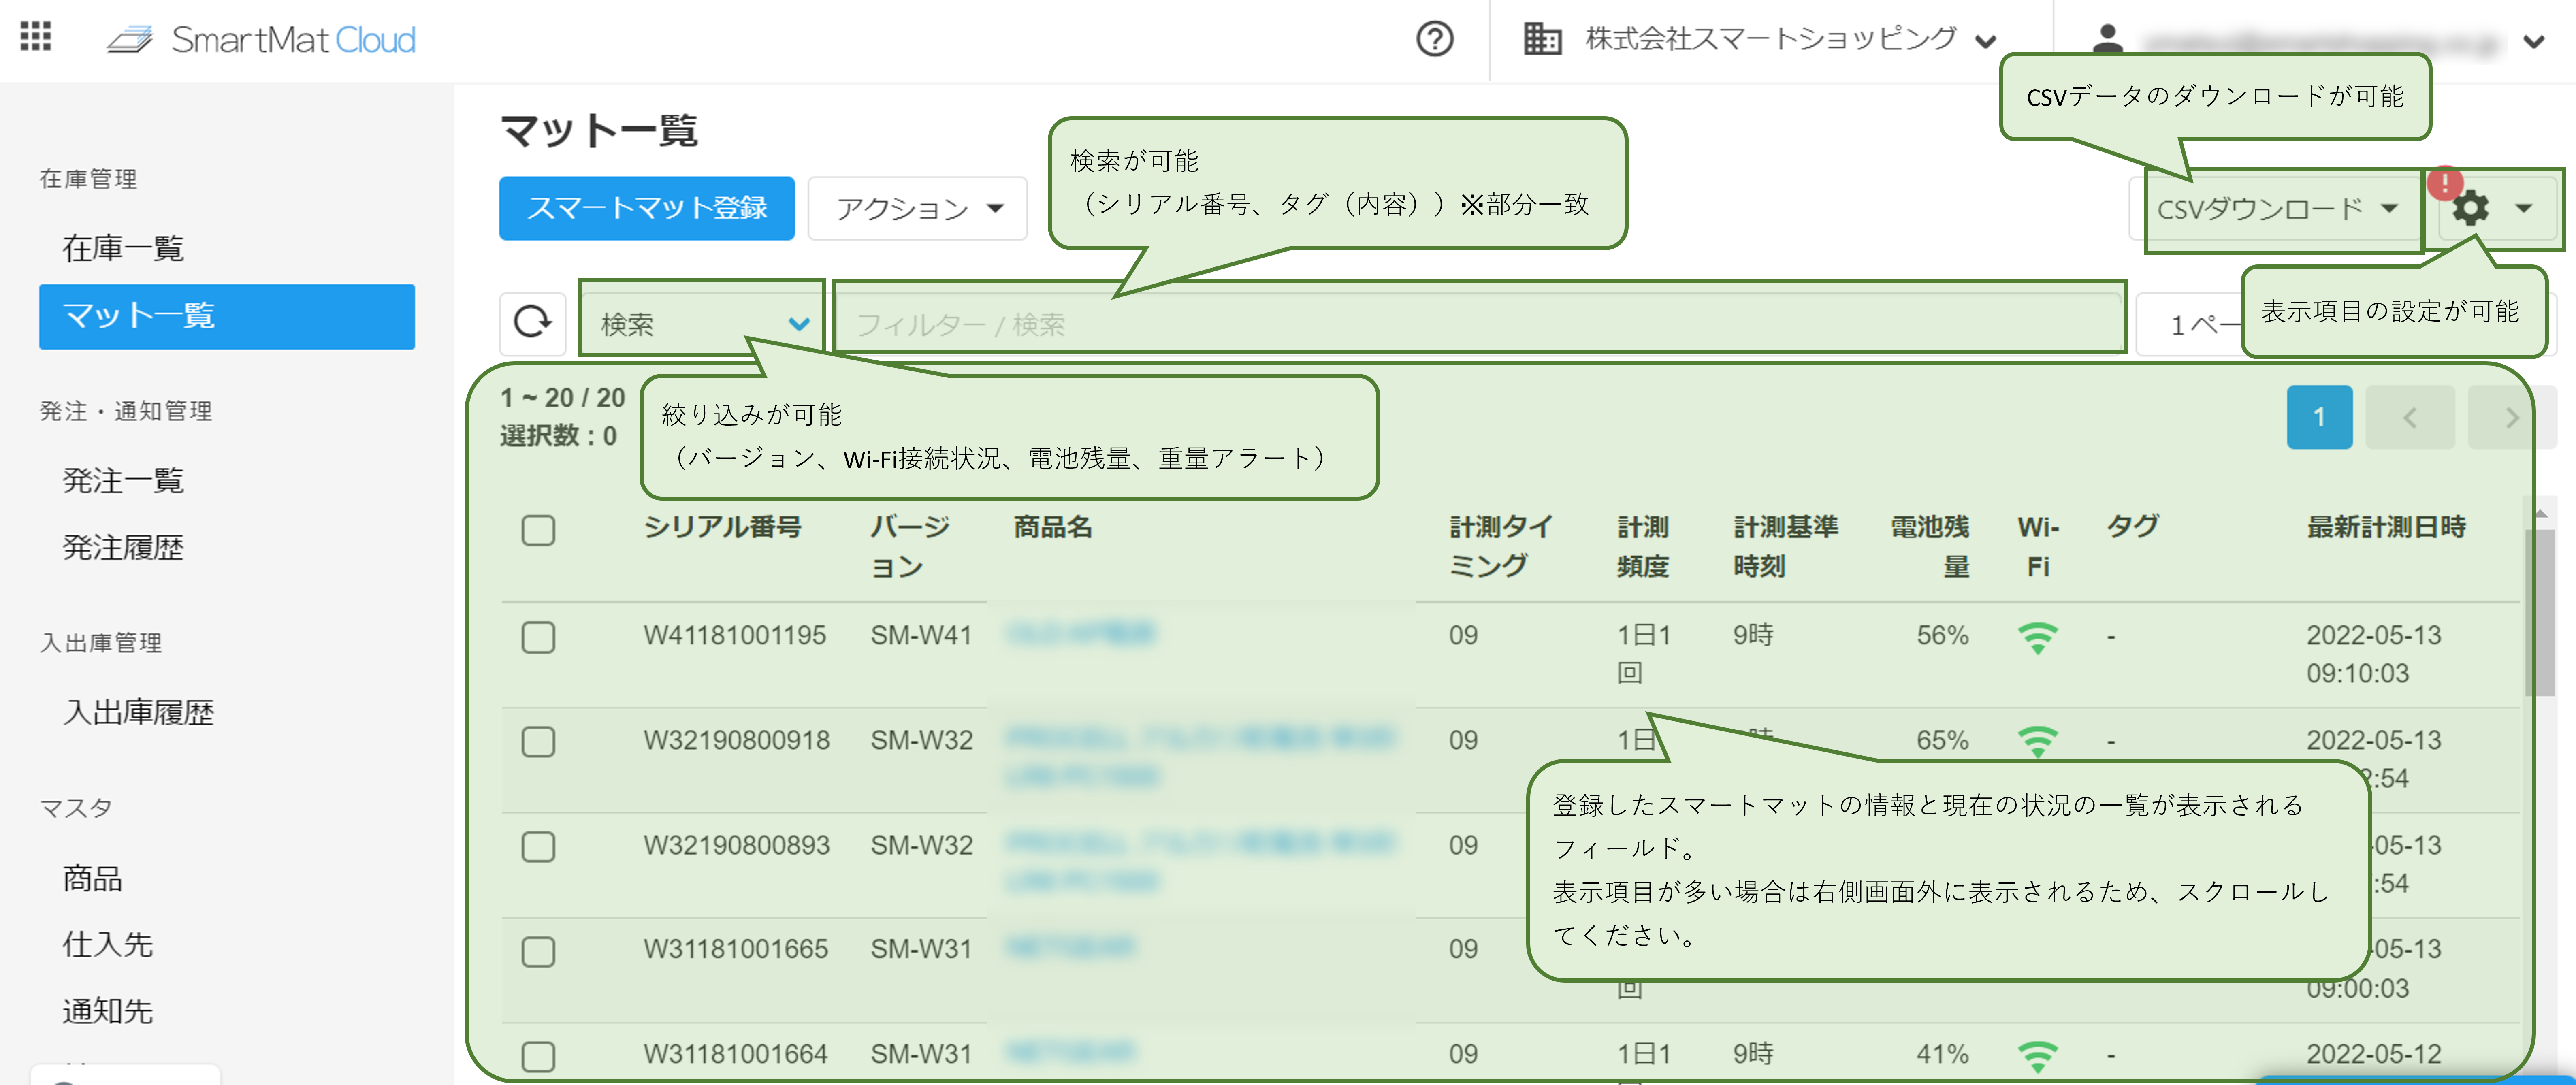
Task: Check the box for W41181001195
Action: (x=538, y=637)
